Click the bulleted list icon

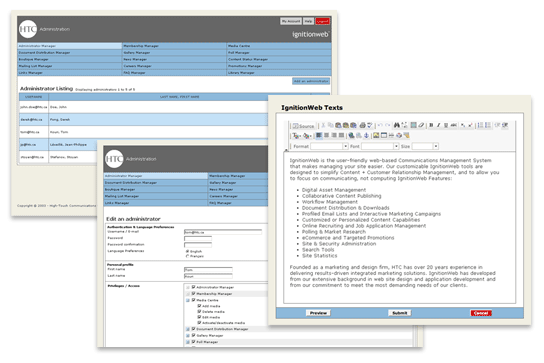(x=488, y=125)
